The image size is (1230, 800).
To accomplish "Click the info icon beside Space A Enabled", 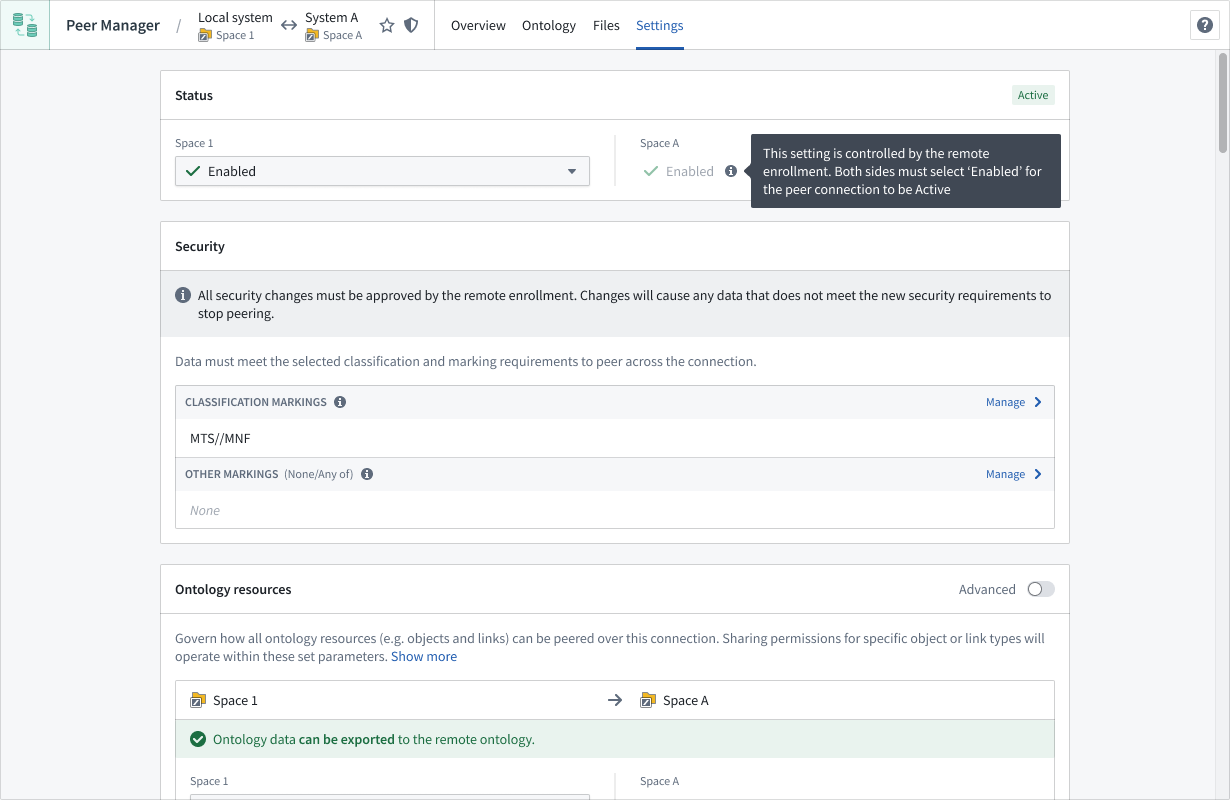I will click(x=731, y=171).
